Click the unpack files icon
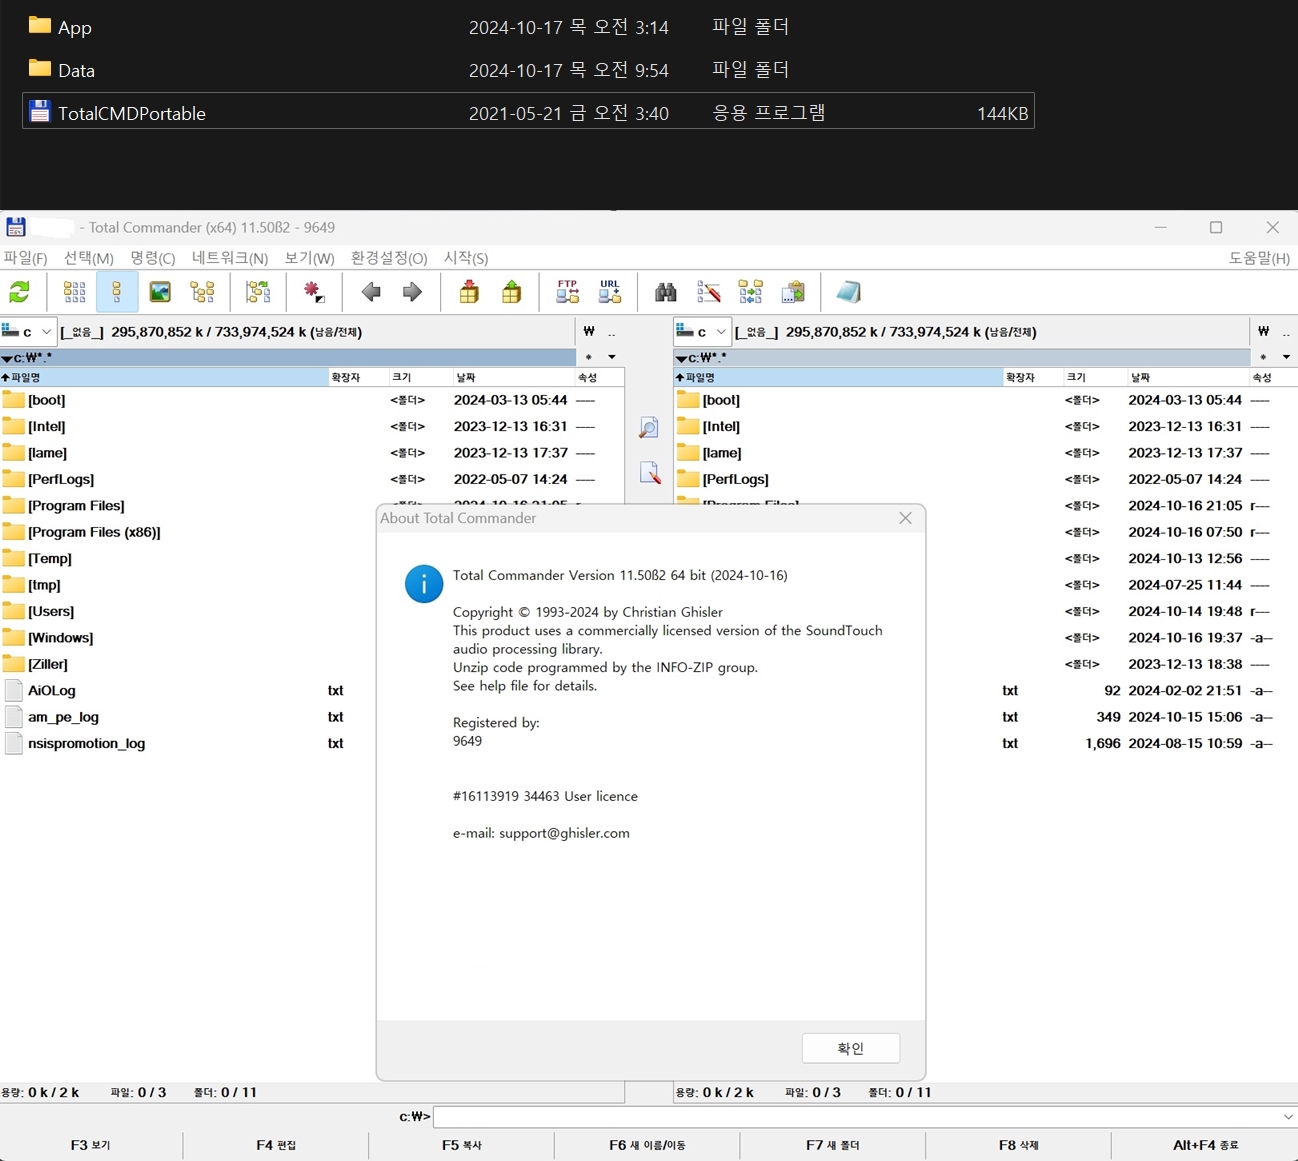The image size is (1298, 1161). click(x=511, y=292)
